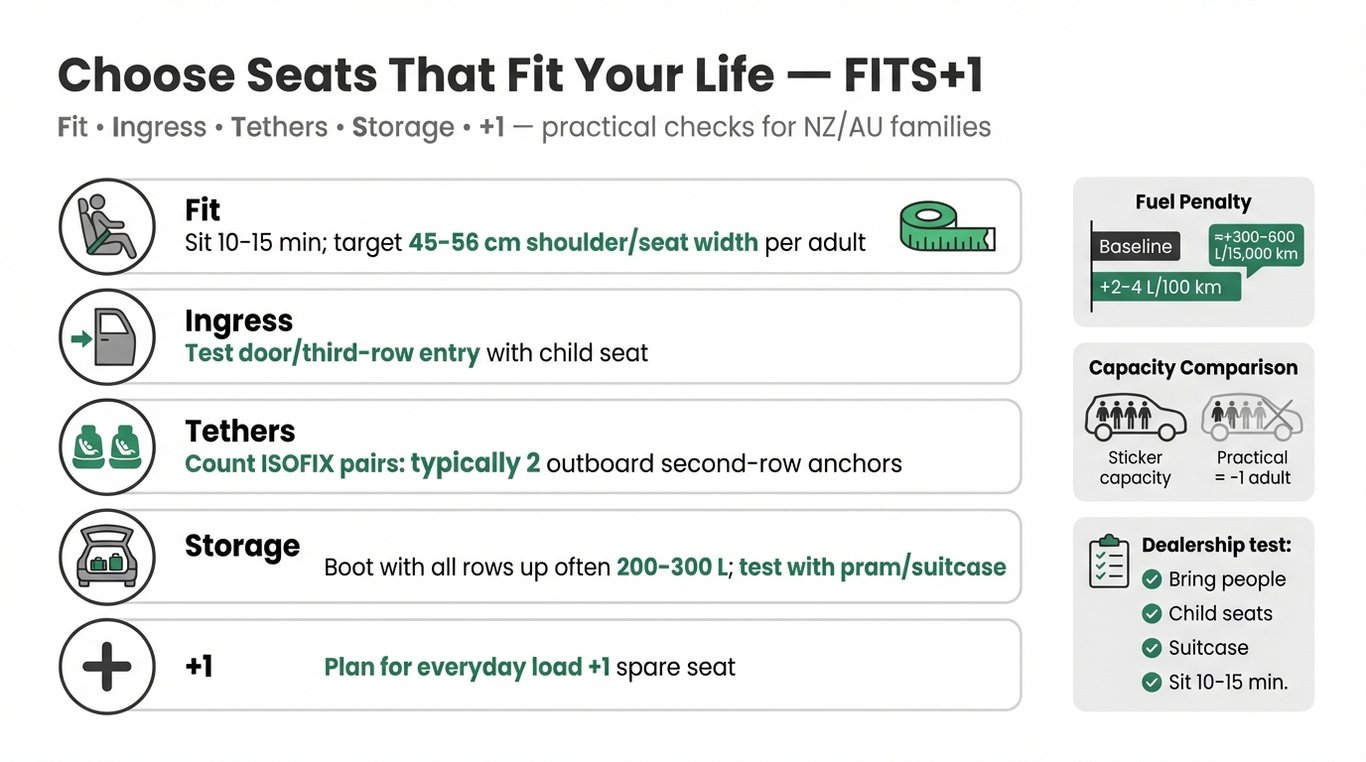Click the Sit 10-15 min. checkmark
This screenshot has width=1366, height=762.
1152,683
